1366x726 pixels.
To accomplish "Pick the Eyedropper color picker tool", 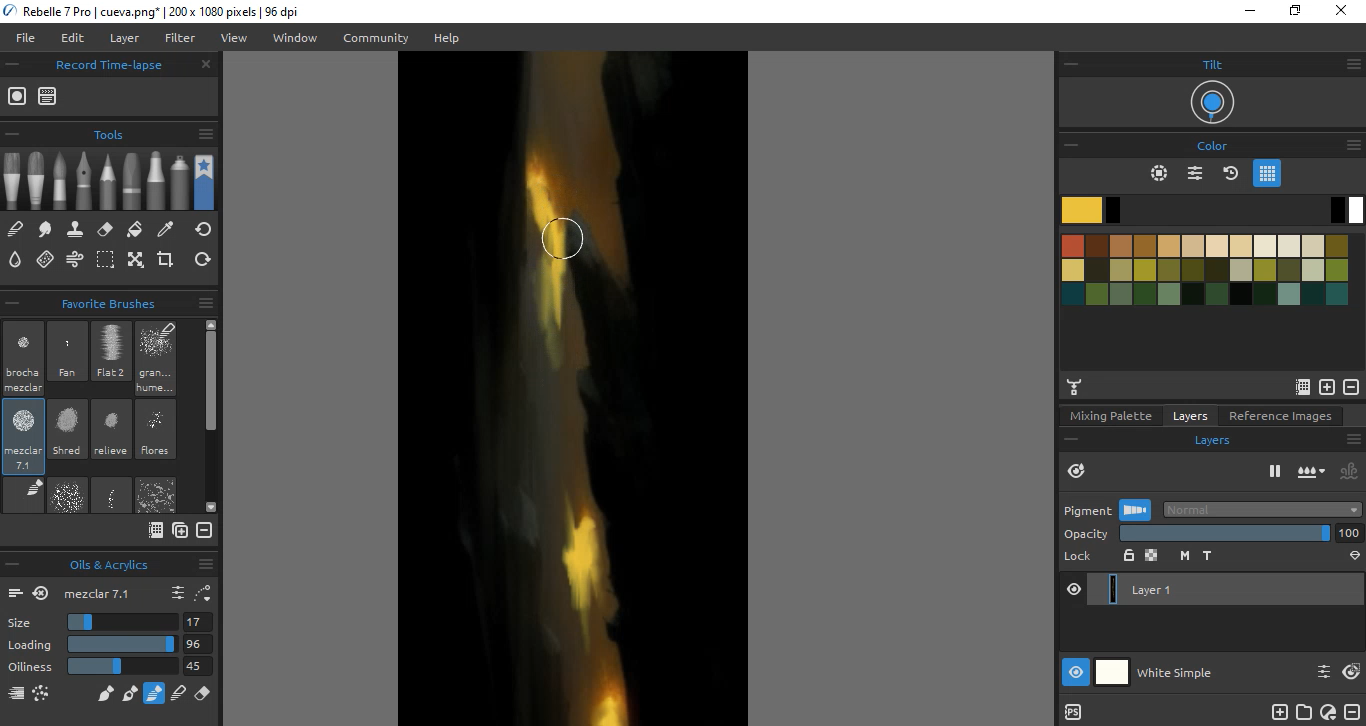I will [x=165, y=229].
